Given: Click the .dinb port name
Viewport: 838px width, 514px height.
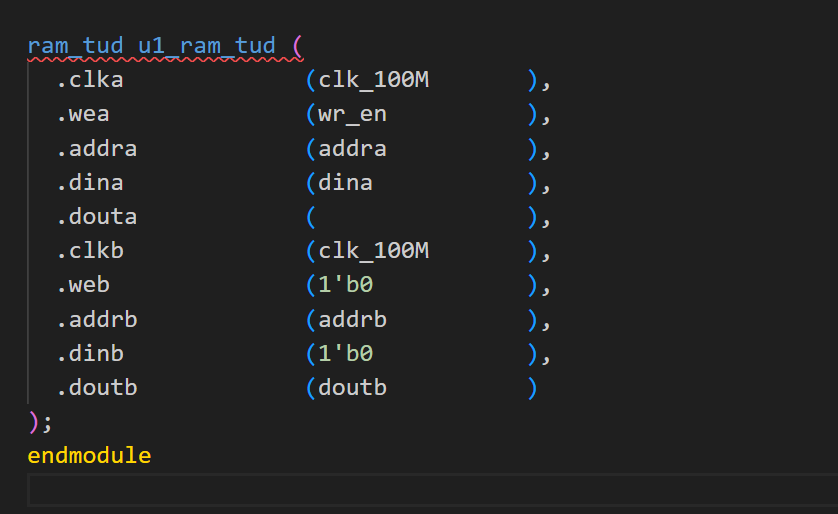Looking at the screenshot, I should 90,354.
